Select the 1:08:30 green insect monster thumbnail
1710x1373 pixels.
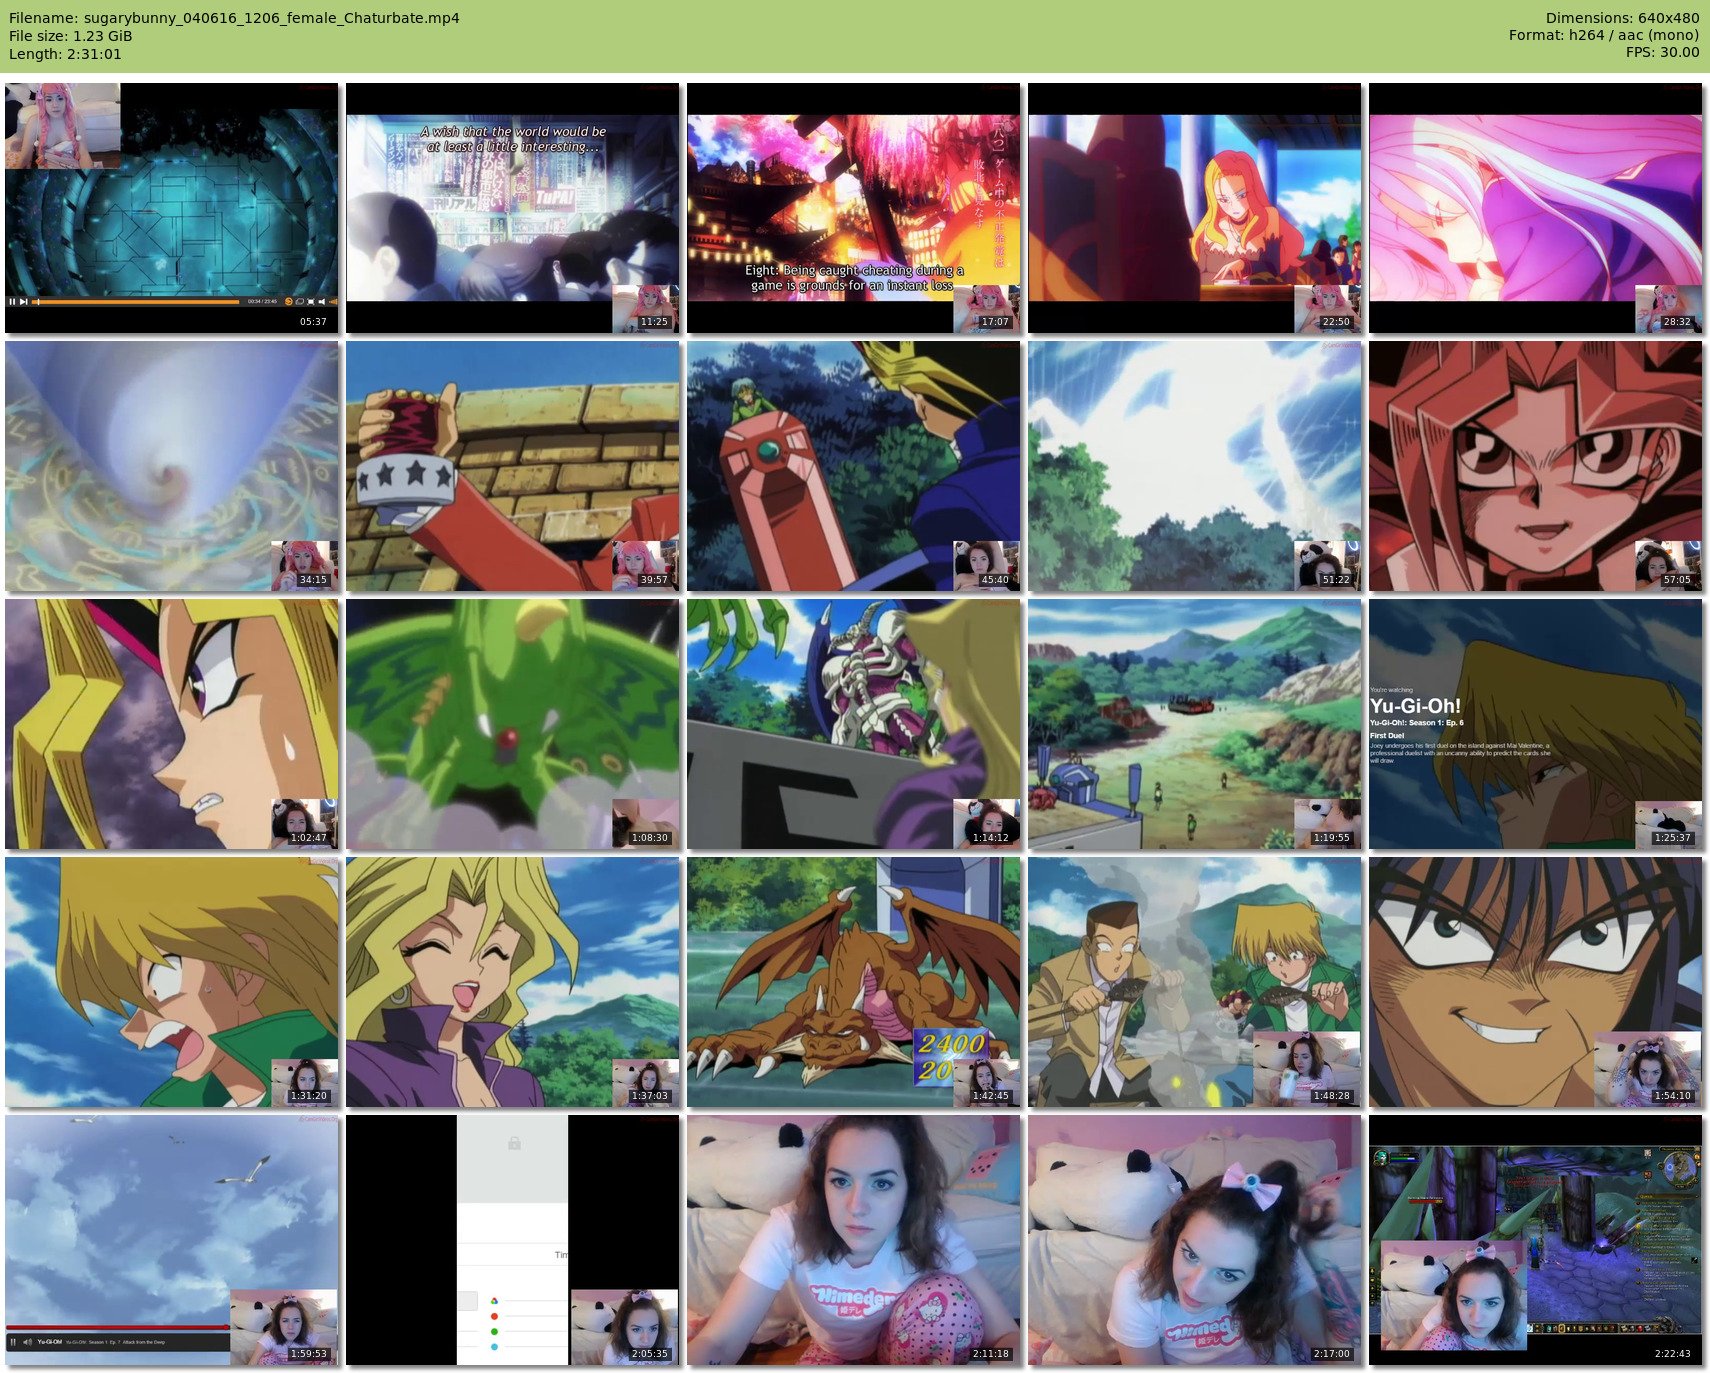pos(513,724)
